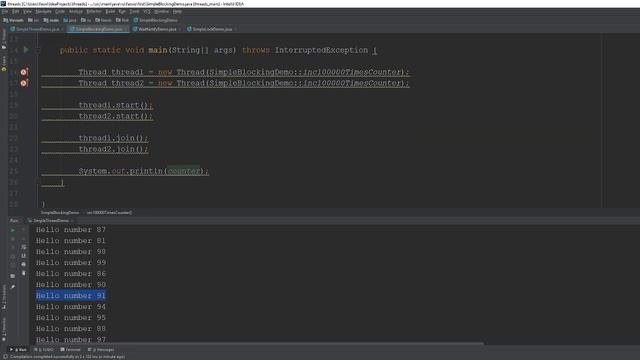Click console line 'Hello number 87'

[71, 230]
